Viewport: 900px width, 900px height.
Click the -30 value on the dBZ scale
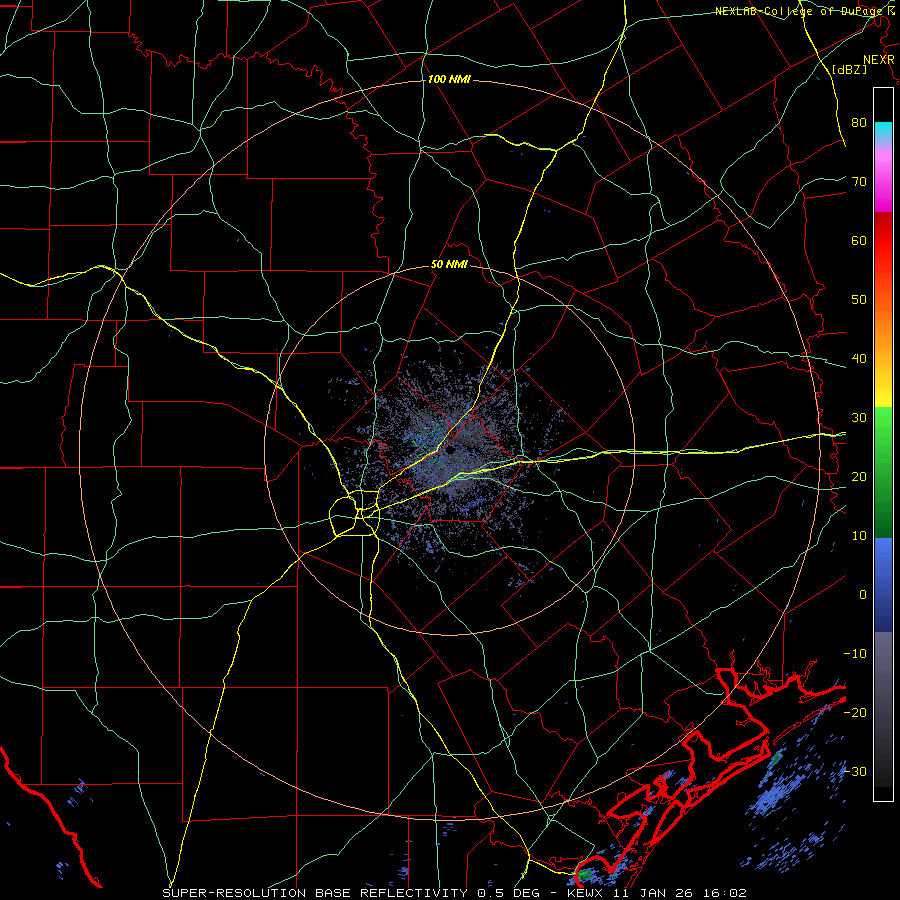click(x=855, y=771)
